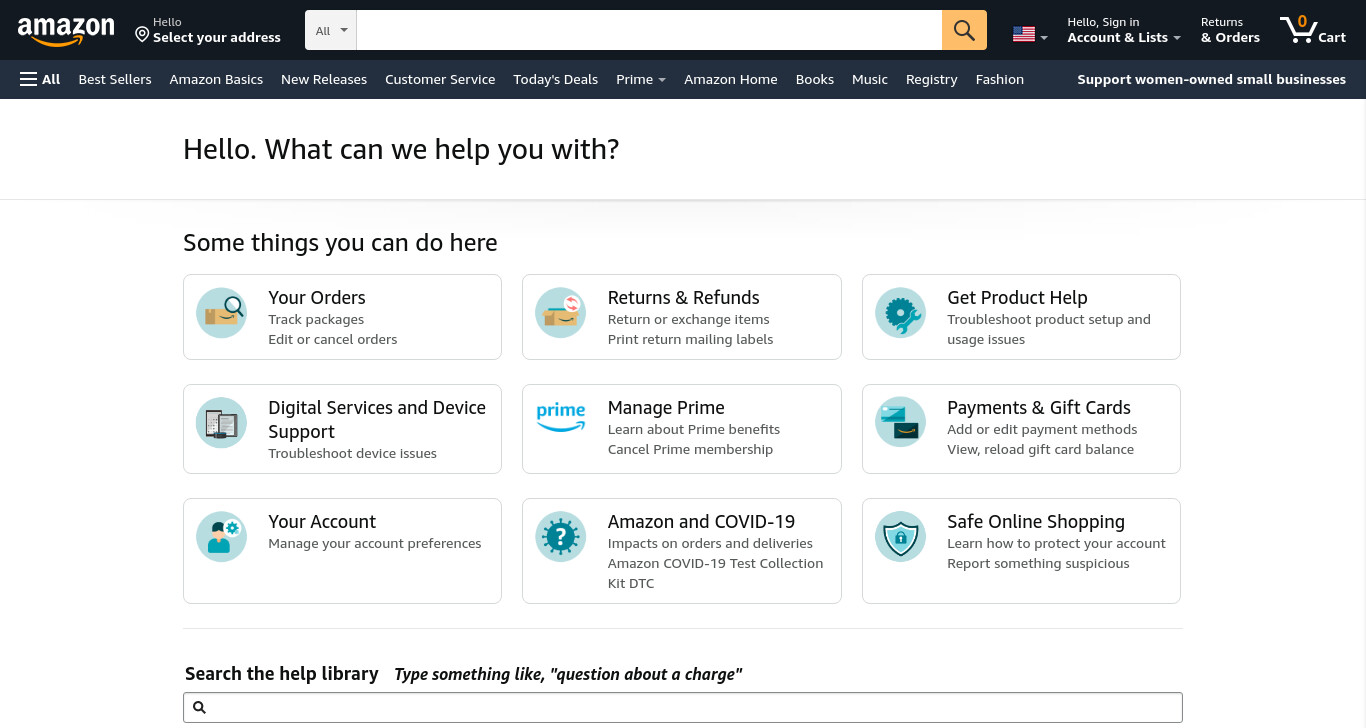Open Digital Services and Device Support link

click(377, 420)
